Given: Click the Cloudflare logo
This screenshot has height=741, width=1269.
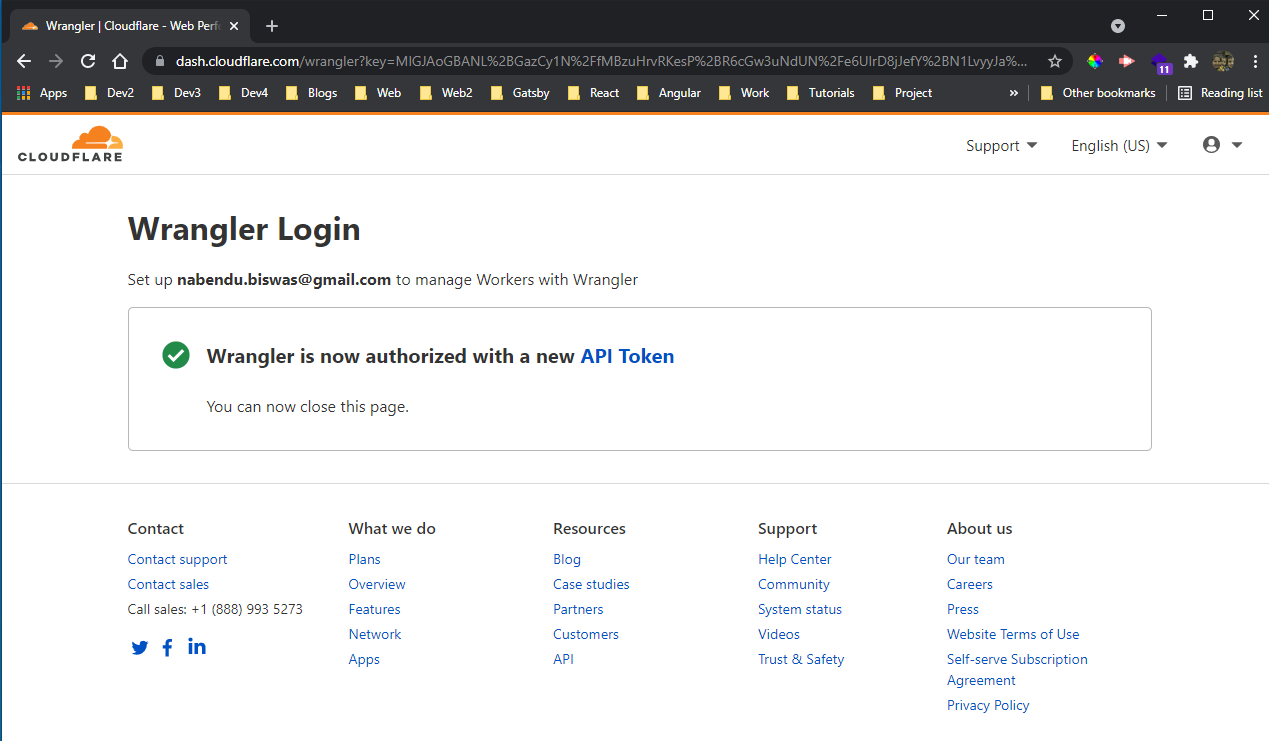Looking at the screenshot, I should tap(70, 144).
